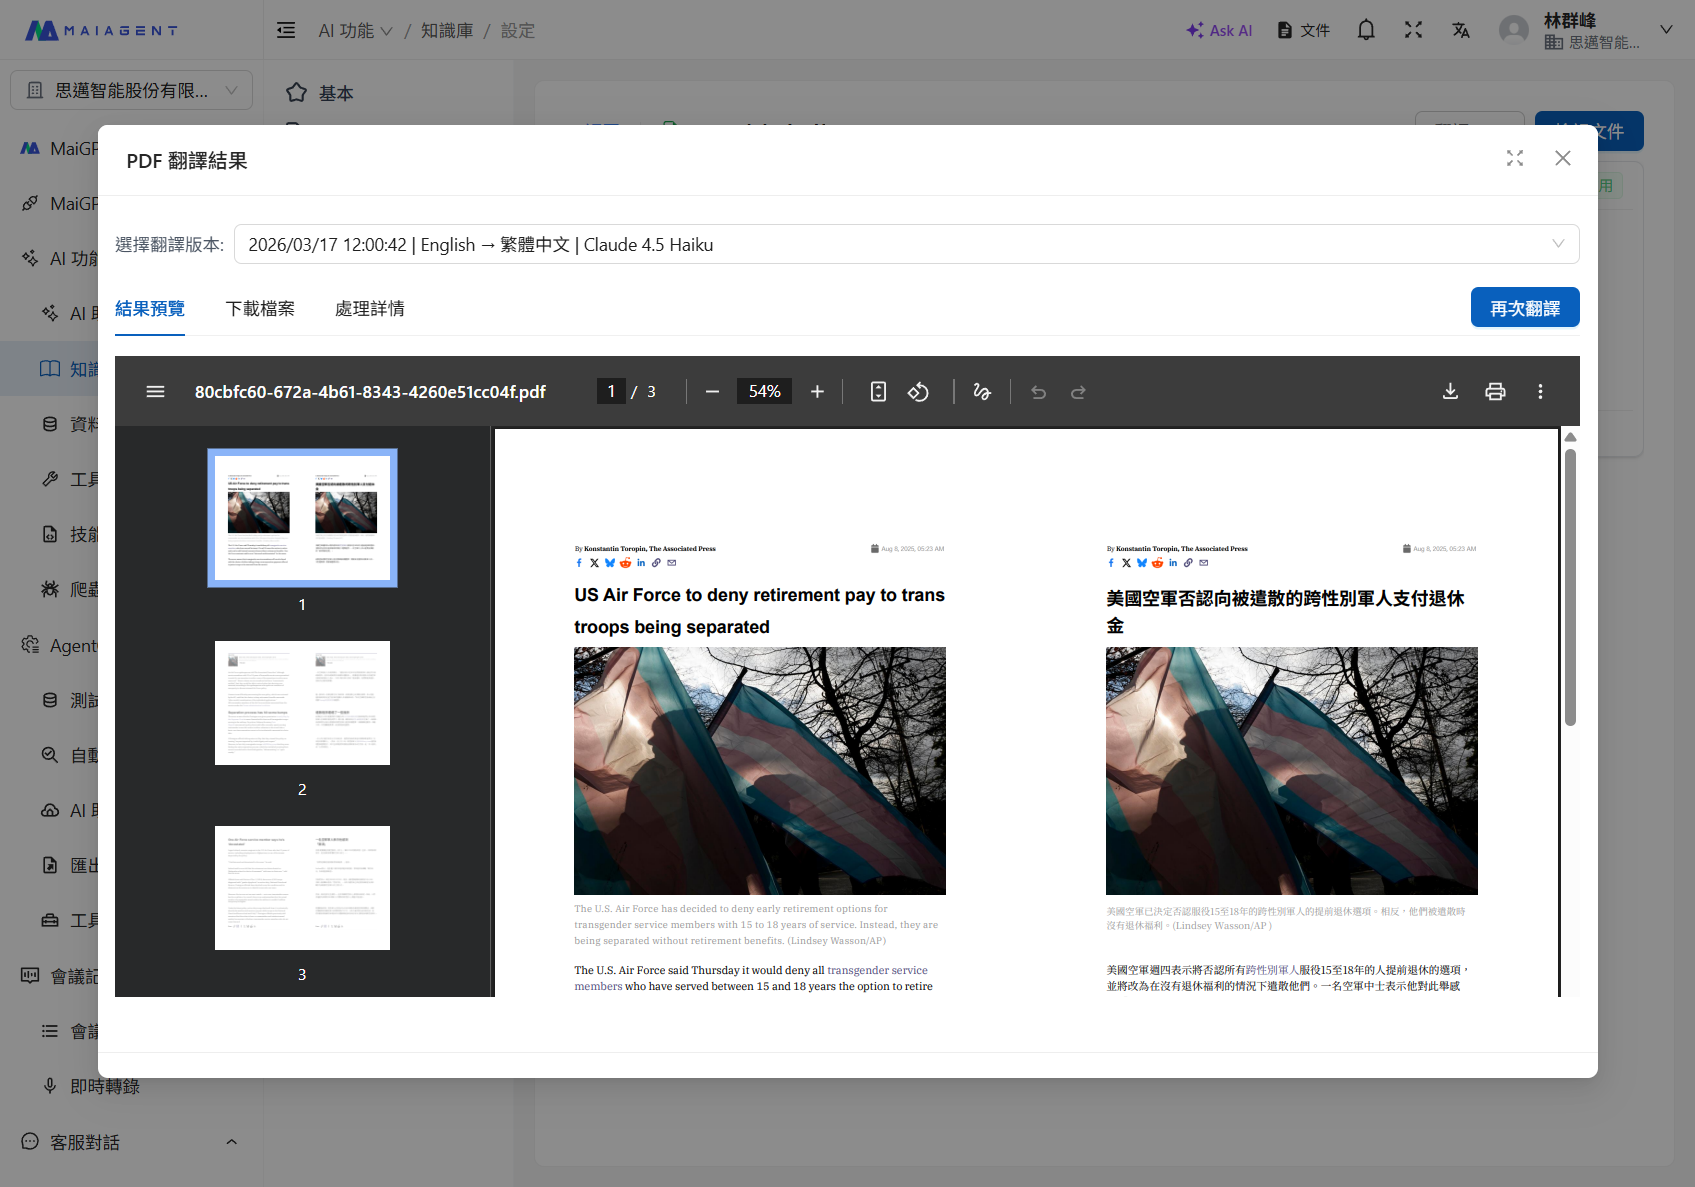Open Ask AI in the top bar

coord(1219,31)
